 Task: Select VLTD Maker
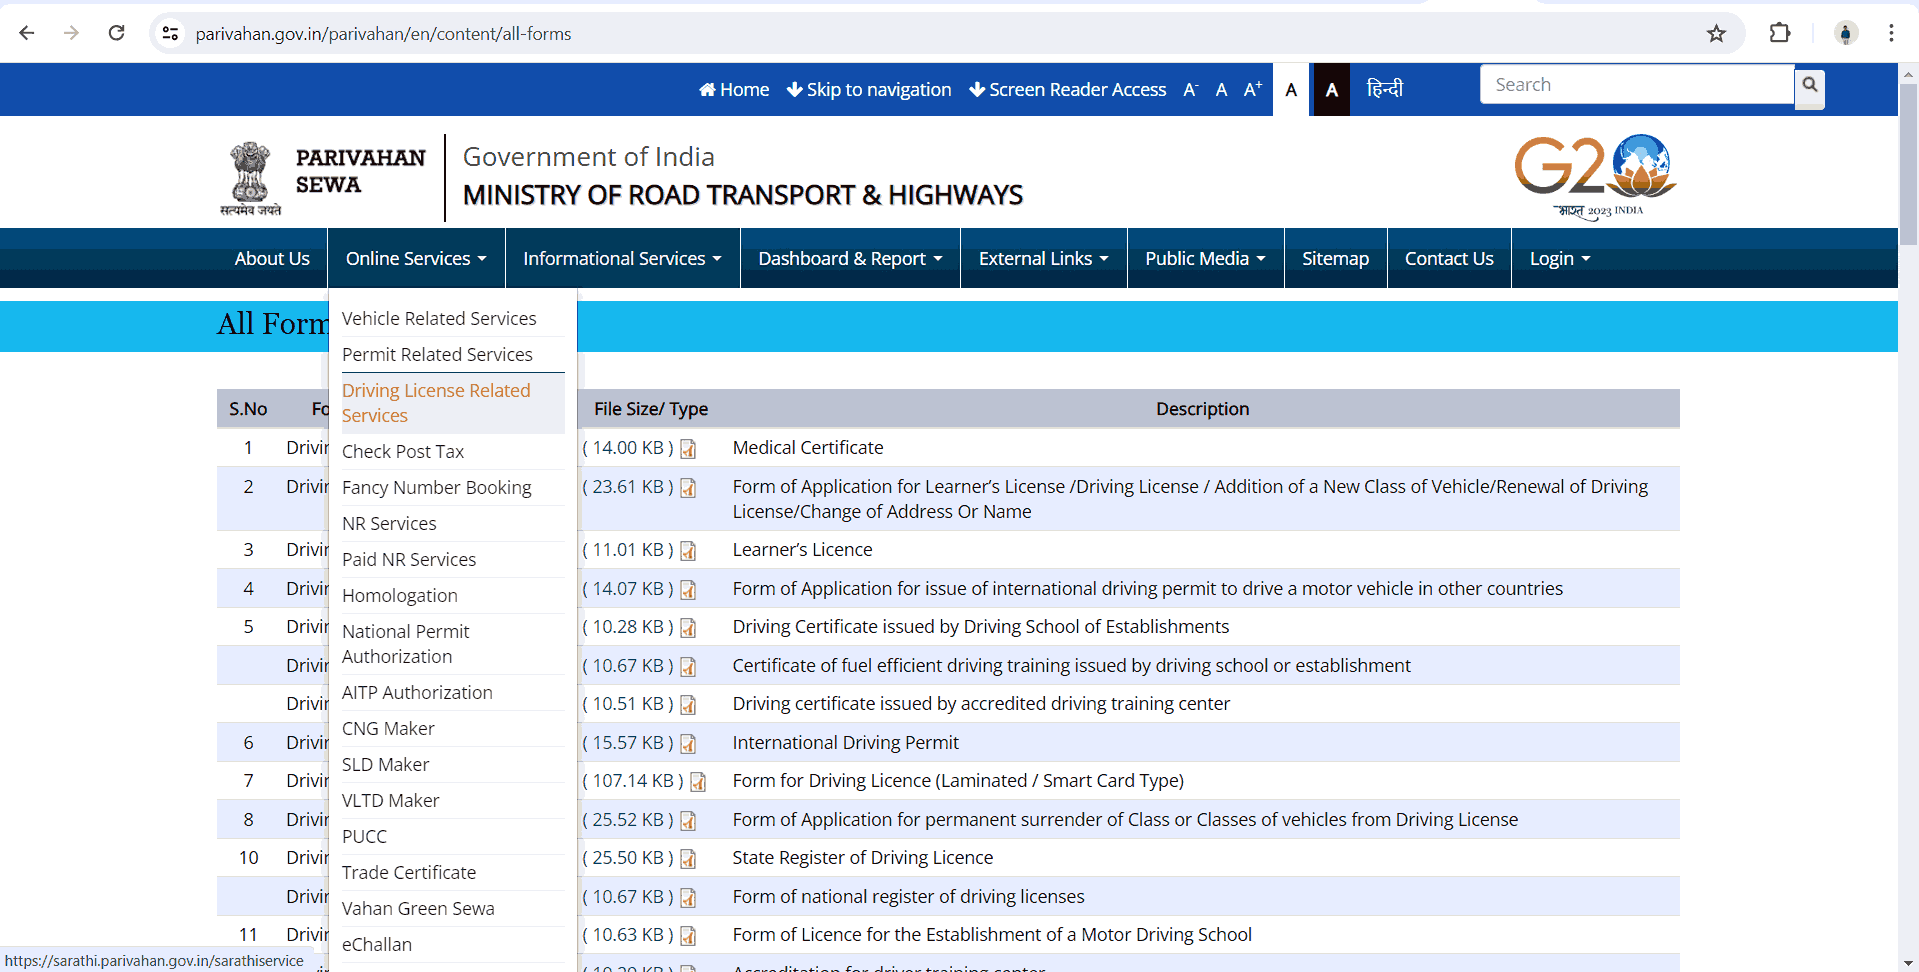(x=453, y=800)
